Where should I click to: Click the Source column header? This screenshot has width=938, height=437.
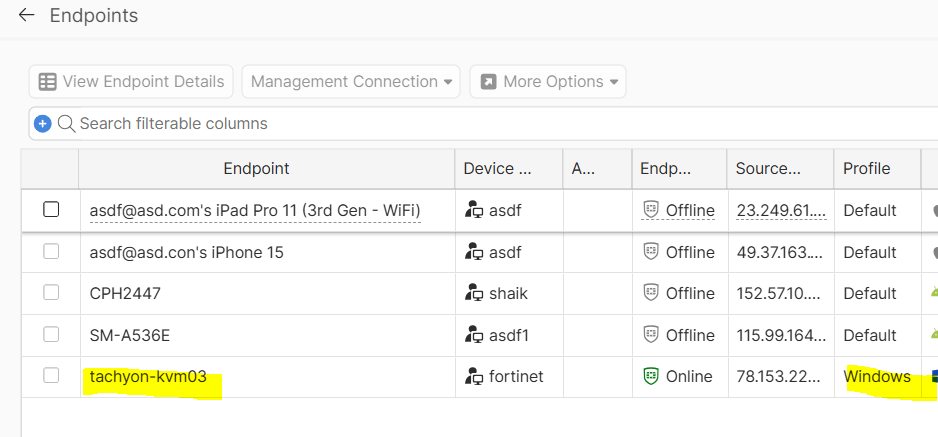click(x=768, y=169)
